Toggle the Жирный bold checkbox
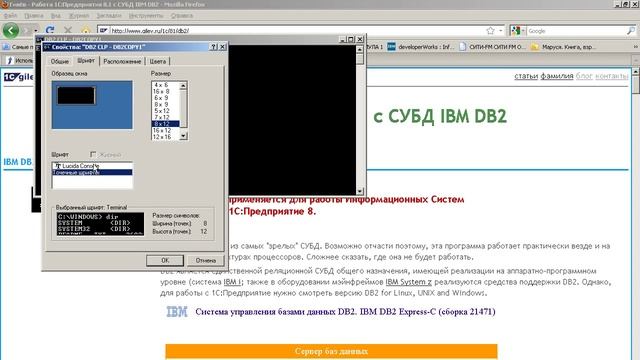640x360 pixels. 93,155
